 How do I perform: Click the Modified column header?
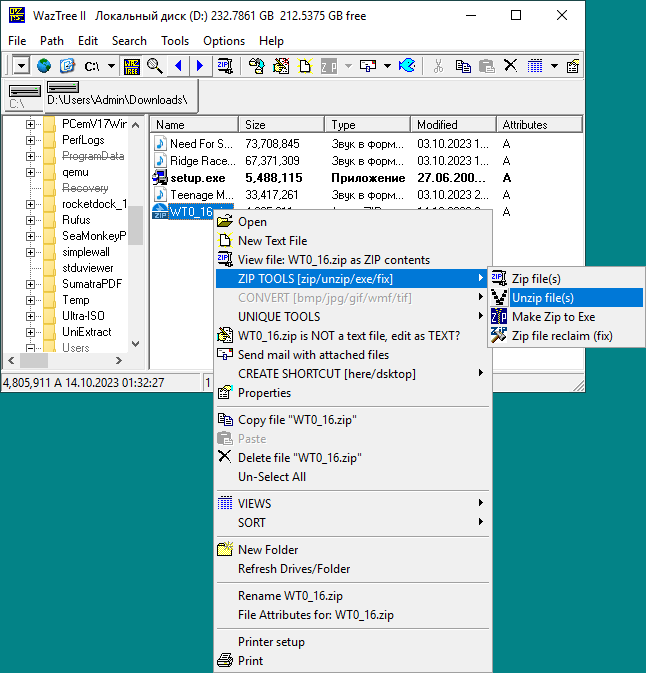point(452,125)
